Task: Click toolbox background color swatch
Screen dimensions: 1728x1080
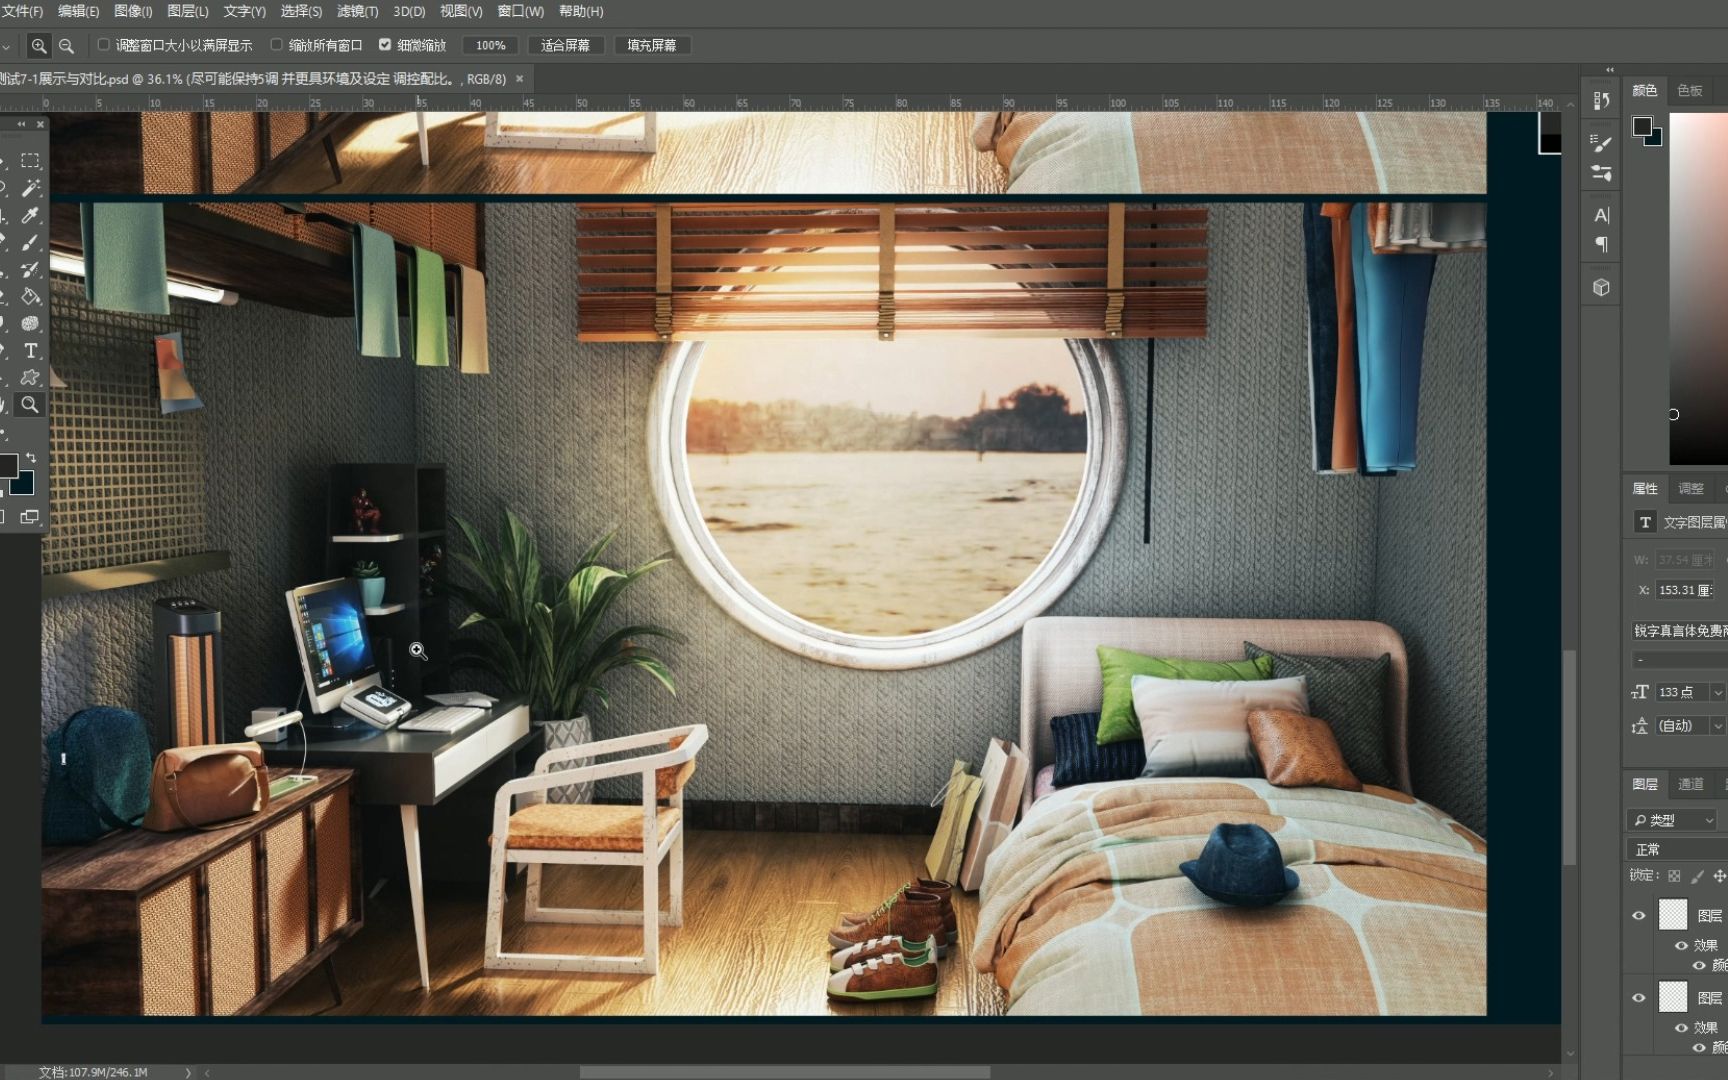Action: (x=23, y=483)
